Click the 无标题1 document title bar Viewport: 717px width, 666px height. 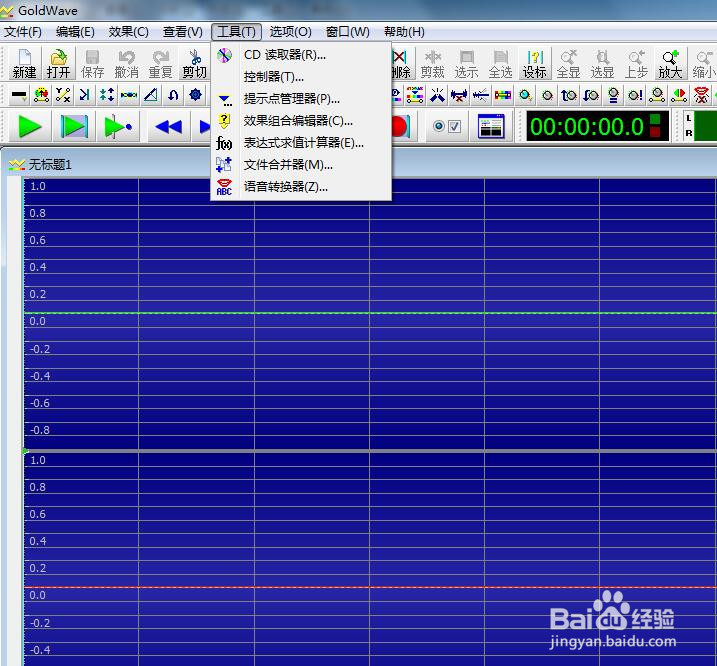point(358,165)
